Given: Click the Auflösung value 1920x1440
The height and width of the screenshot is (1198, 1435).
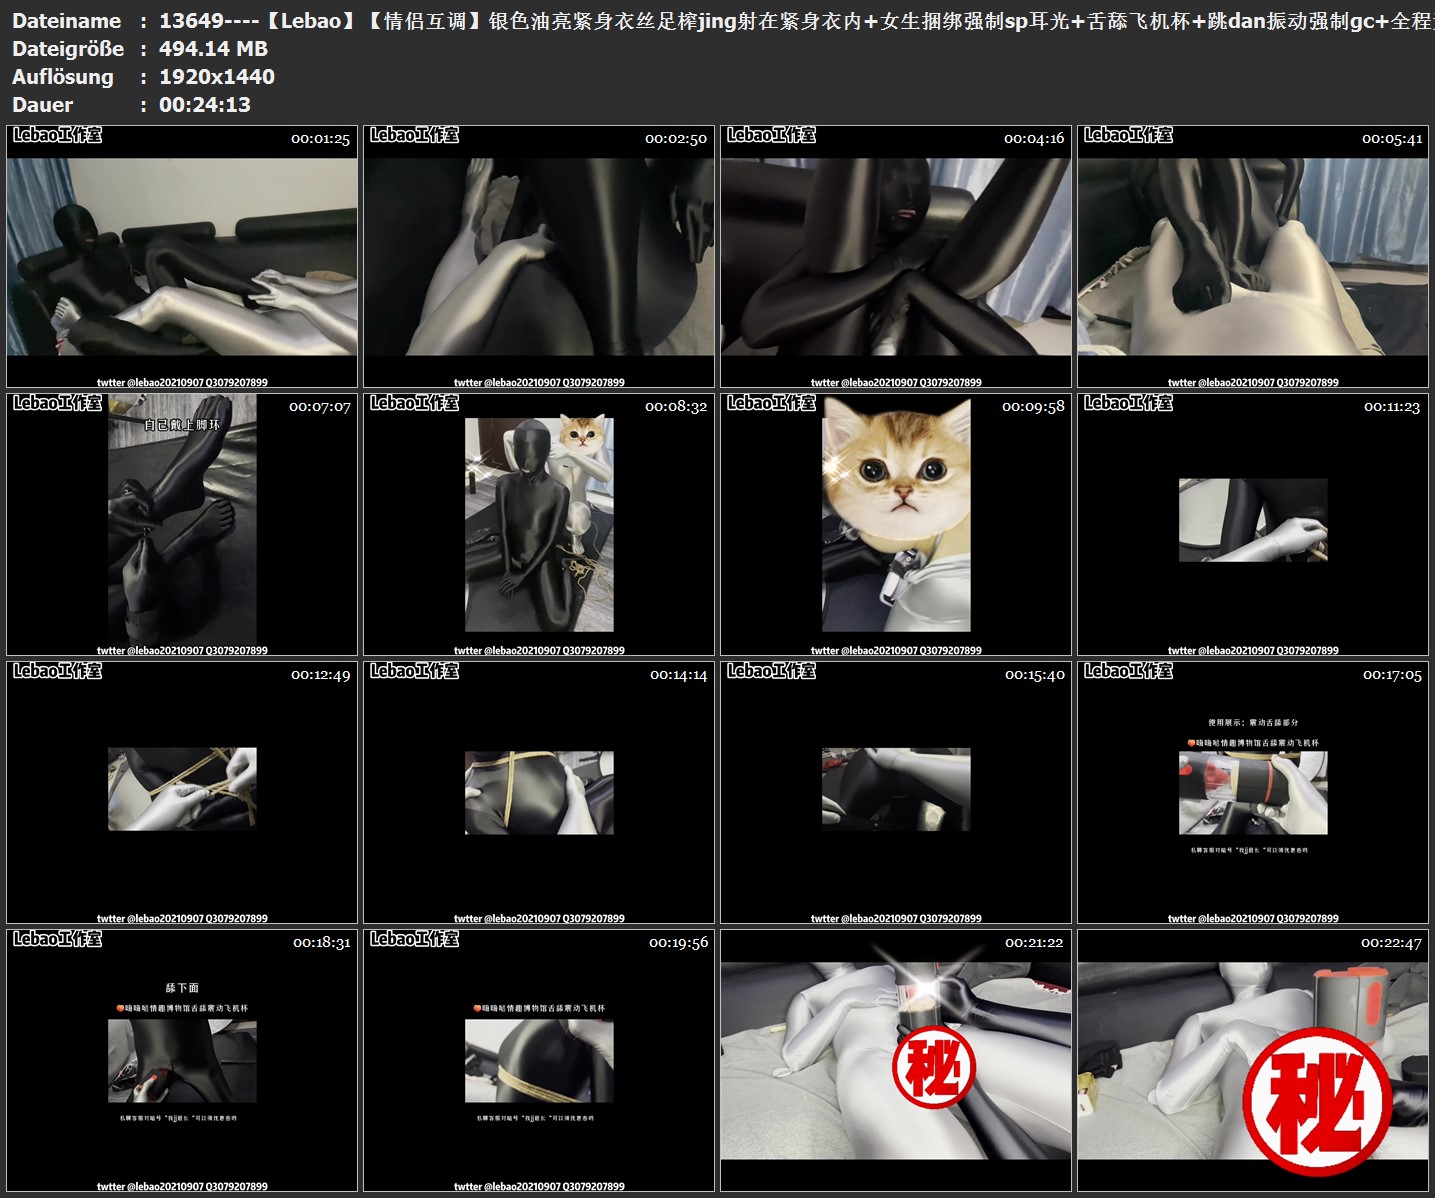Looking at the screenshot, I should click(216, 77).
